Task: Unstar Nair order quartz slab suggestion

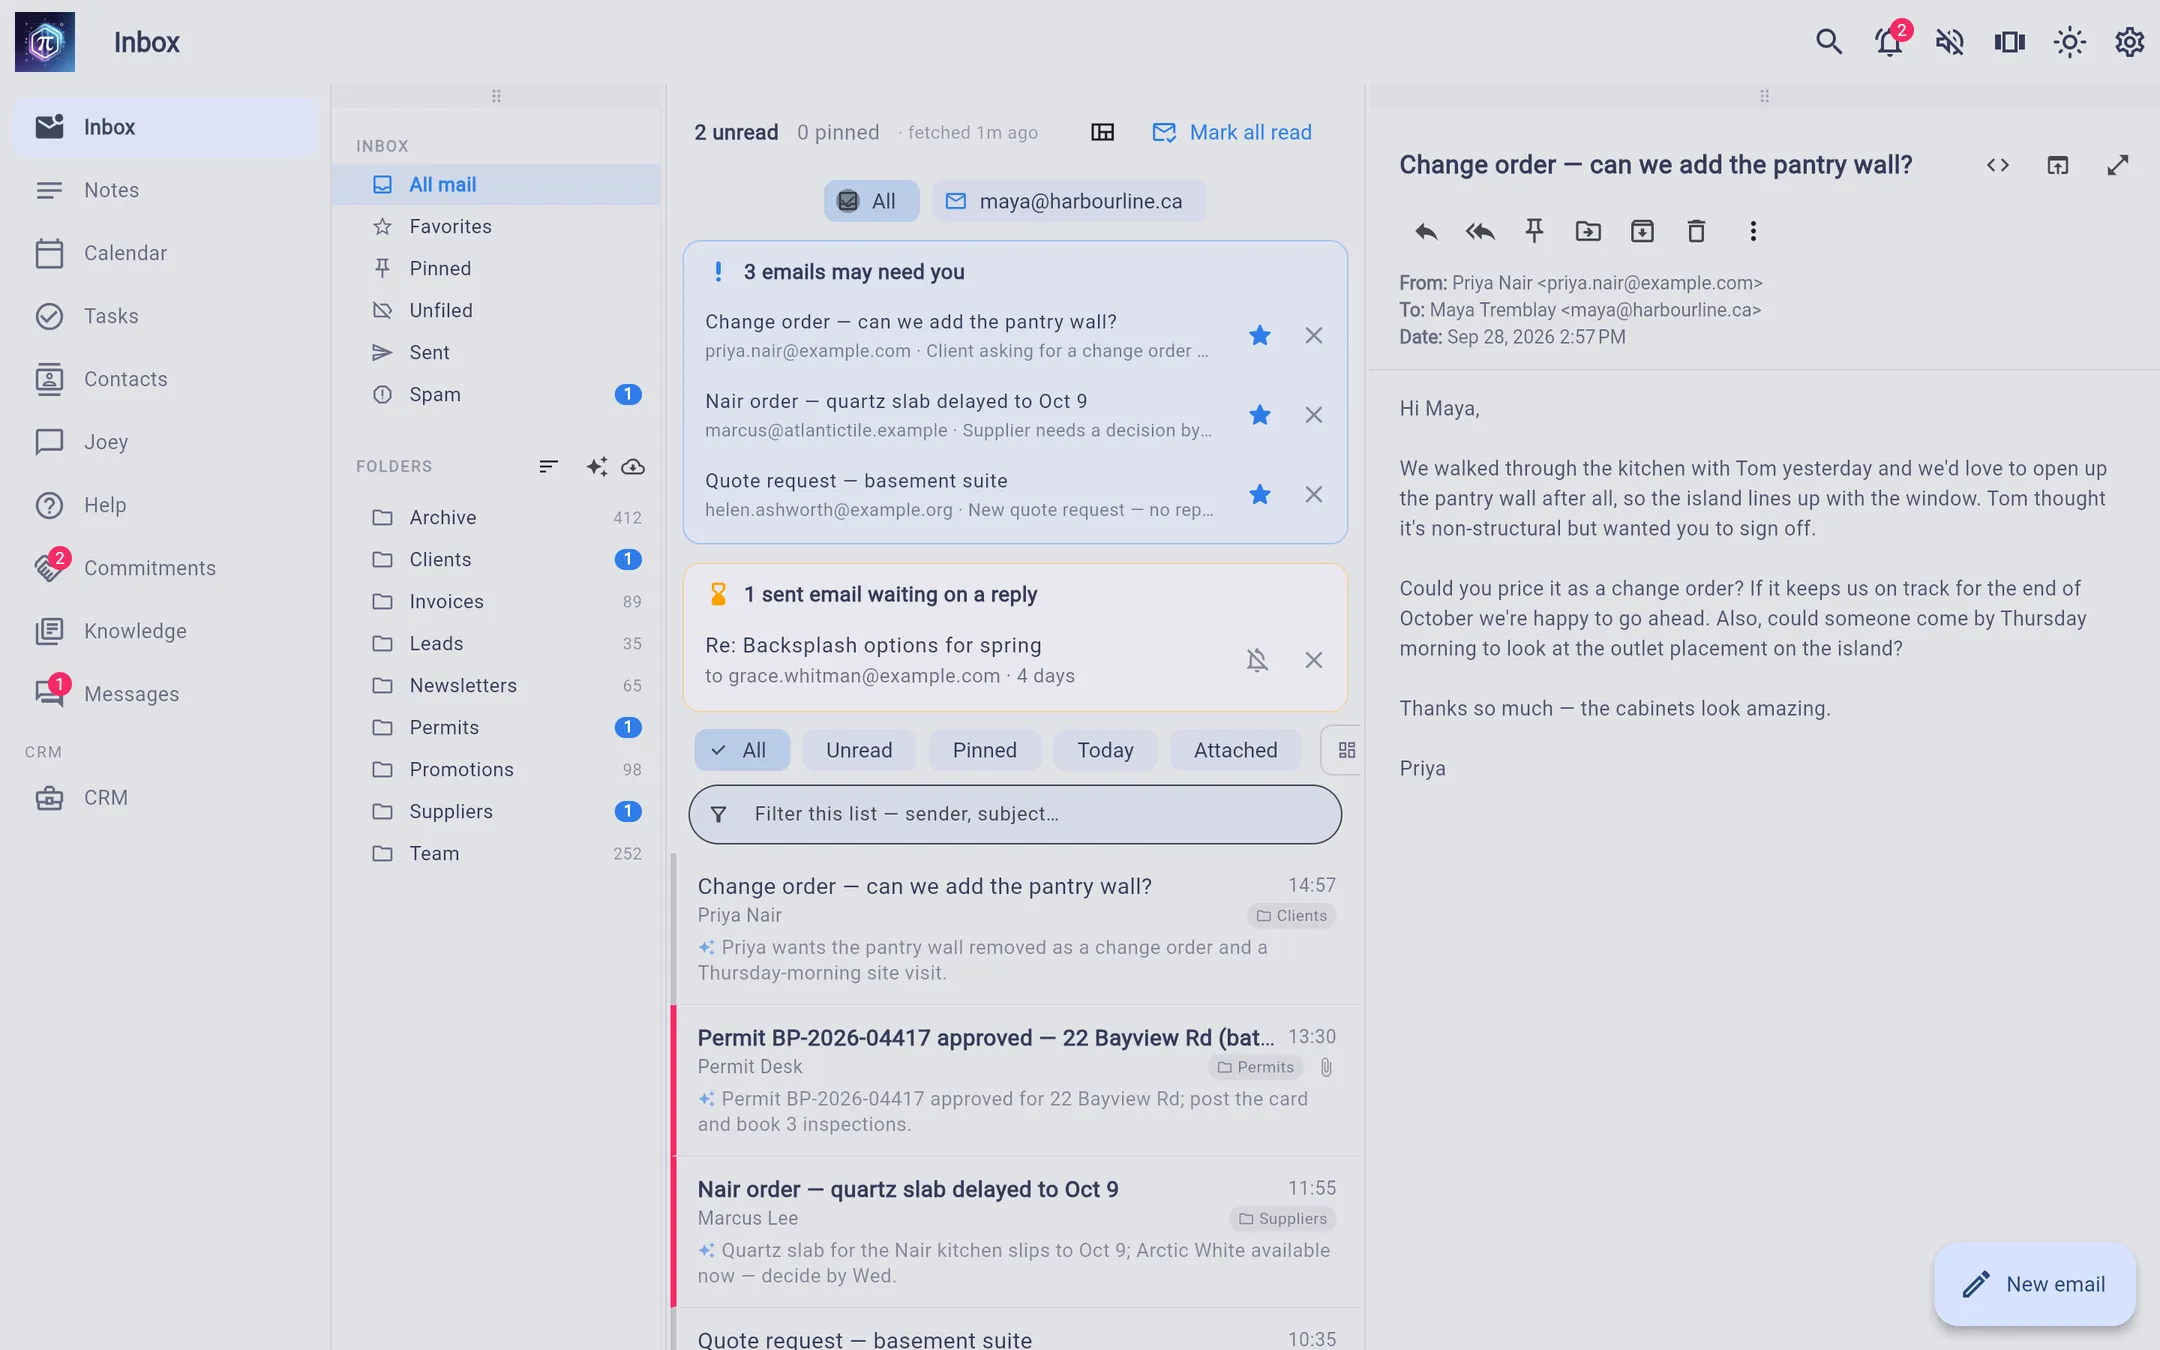Action: point(1260,415)
